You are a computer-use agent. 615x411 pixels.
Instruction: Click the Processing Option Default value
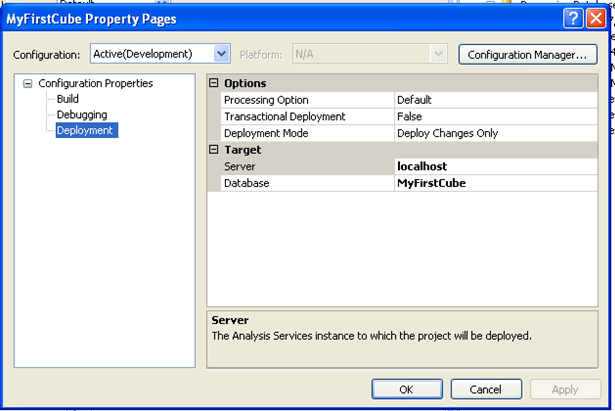(x=414, y=100)
